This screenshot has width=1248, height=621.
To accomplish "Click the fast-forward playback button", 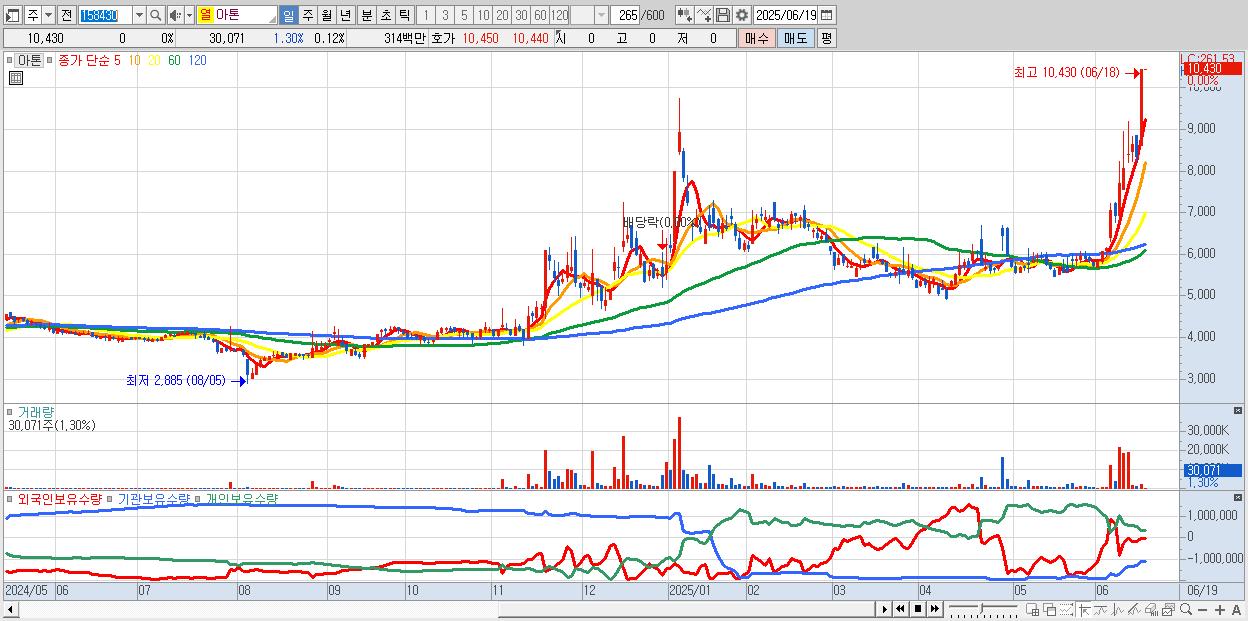I will 934,609.
